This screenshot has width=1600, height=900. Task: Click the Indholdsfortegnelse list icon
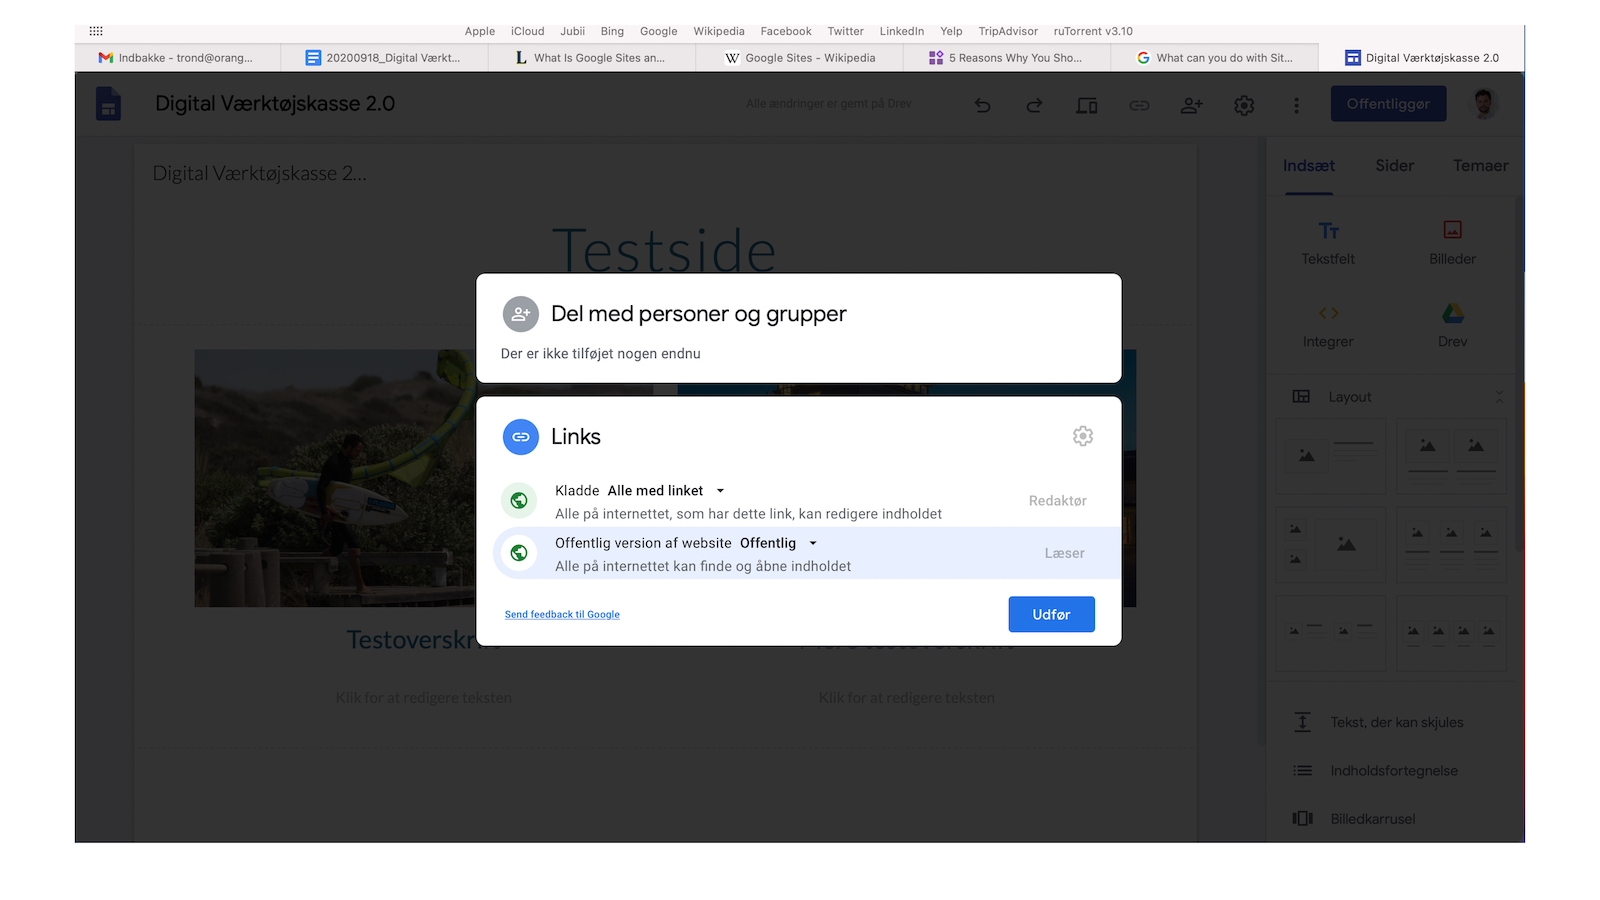(1302, 770)
